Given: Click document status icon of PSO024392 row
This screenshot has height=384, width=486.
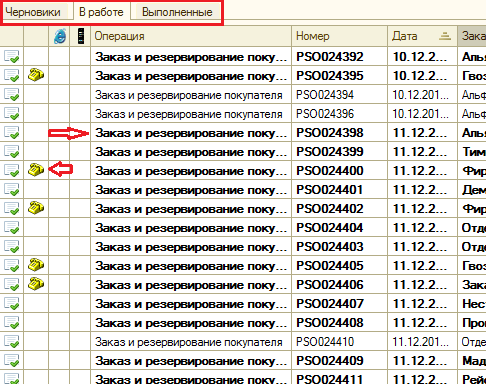Looking at the screenshot, I should 12,56.
